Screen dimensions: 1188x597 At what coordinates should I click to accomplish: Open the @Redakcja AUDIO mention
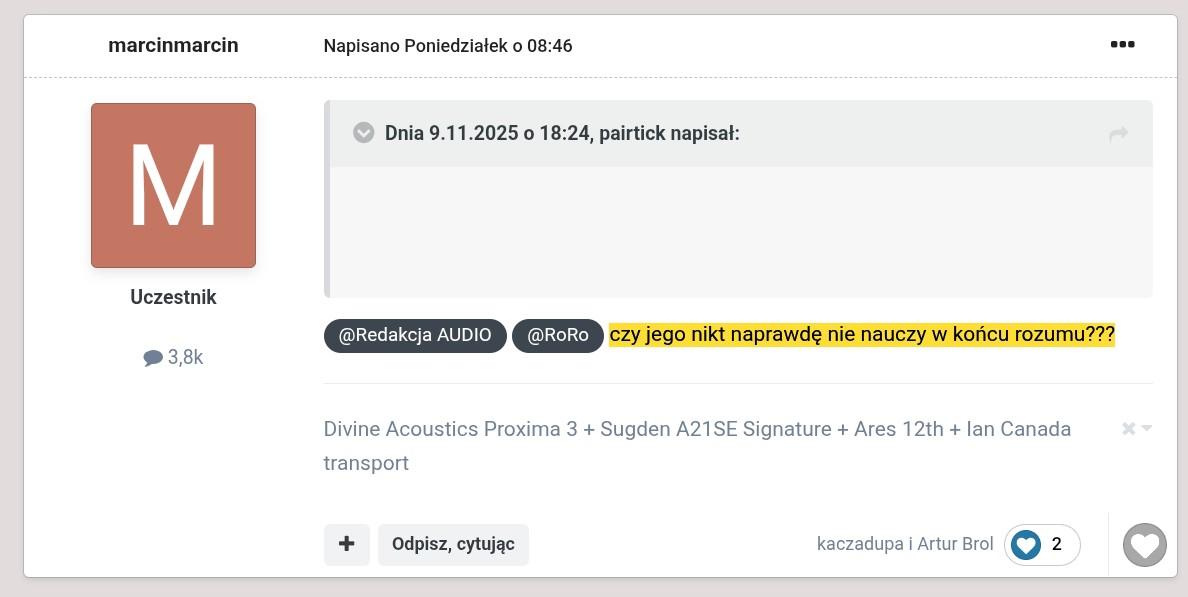tap(415, 336)
